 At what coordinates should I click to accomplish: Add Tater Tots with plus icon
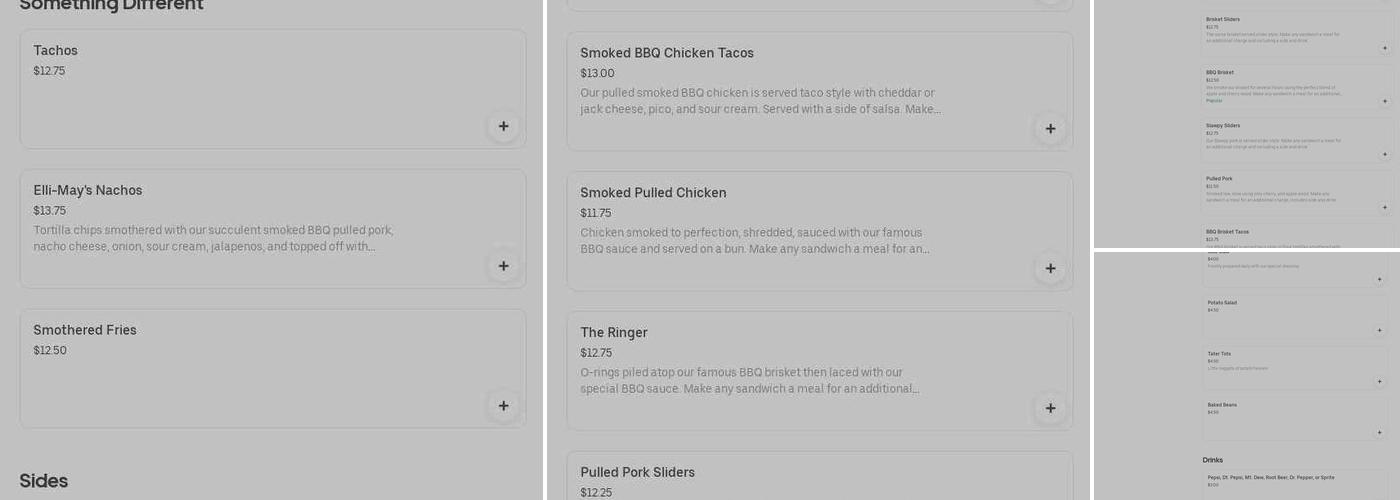pyautogui.click(x=1380, y=381)
